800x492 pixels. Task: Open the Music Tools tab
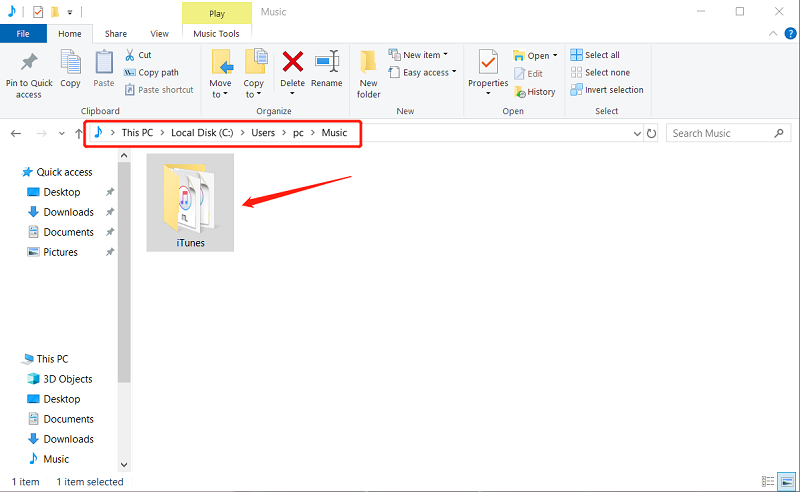pyautogui.click(x=216, y=34)
